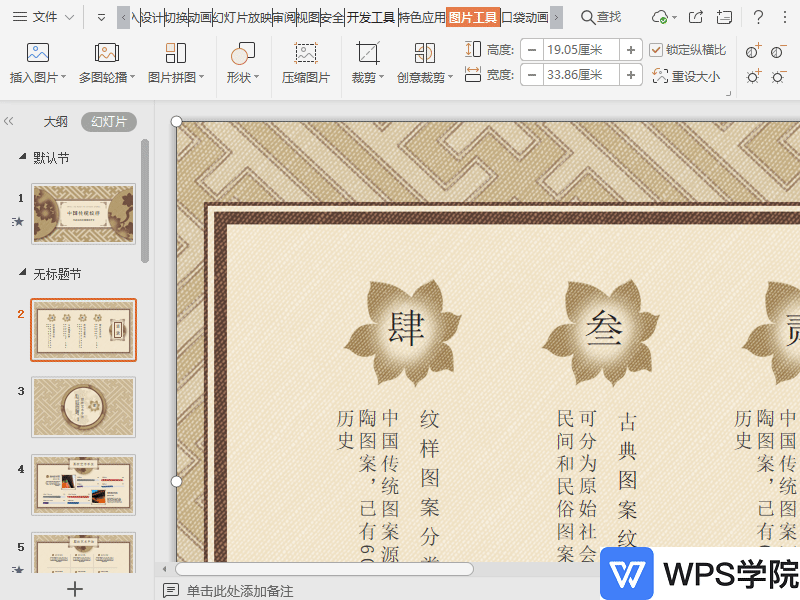Select slide 2 thumbnail
800x600 pixels.
pyautogui.click(x=84, y=330)
